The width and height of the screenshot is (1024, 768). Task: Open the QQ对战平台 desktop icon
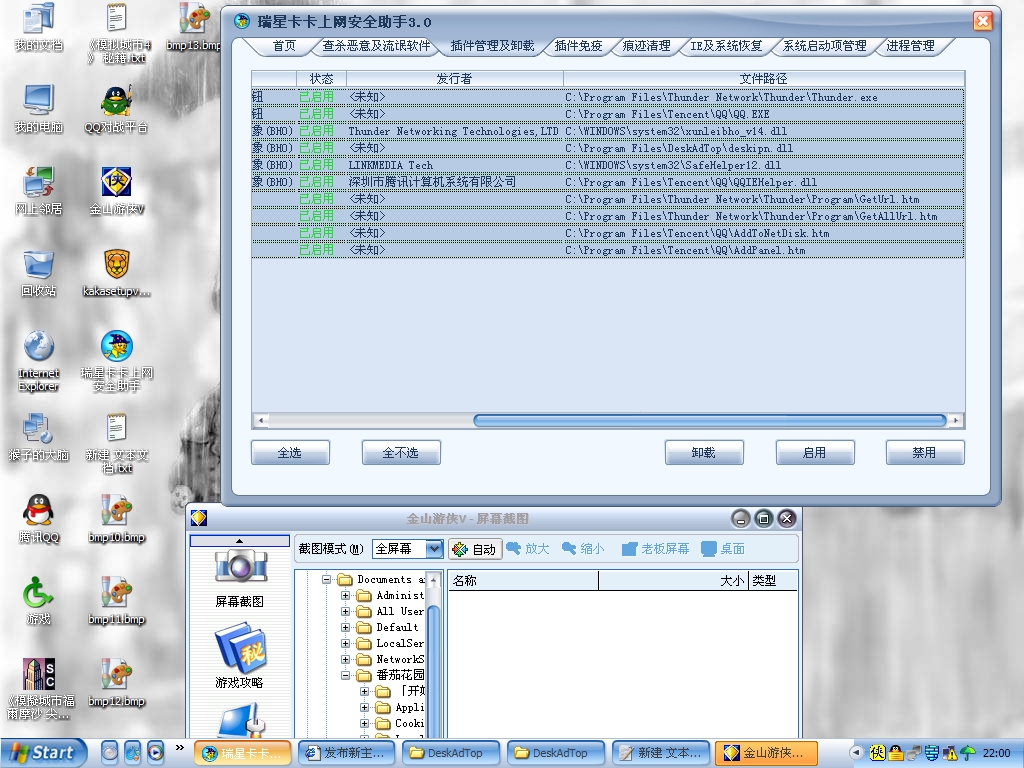116,108
